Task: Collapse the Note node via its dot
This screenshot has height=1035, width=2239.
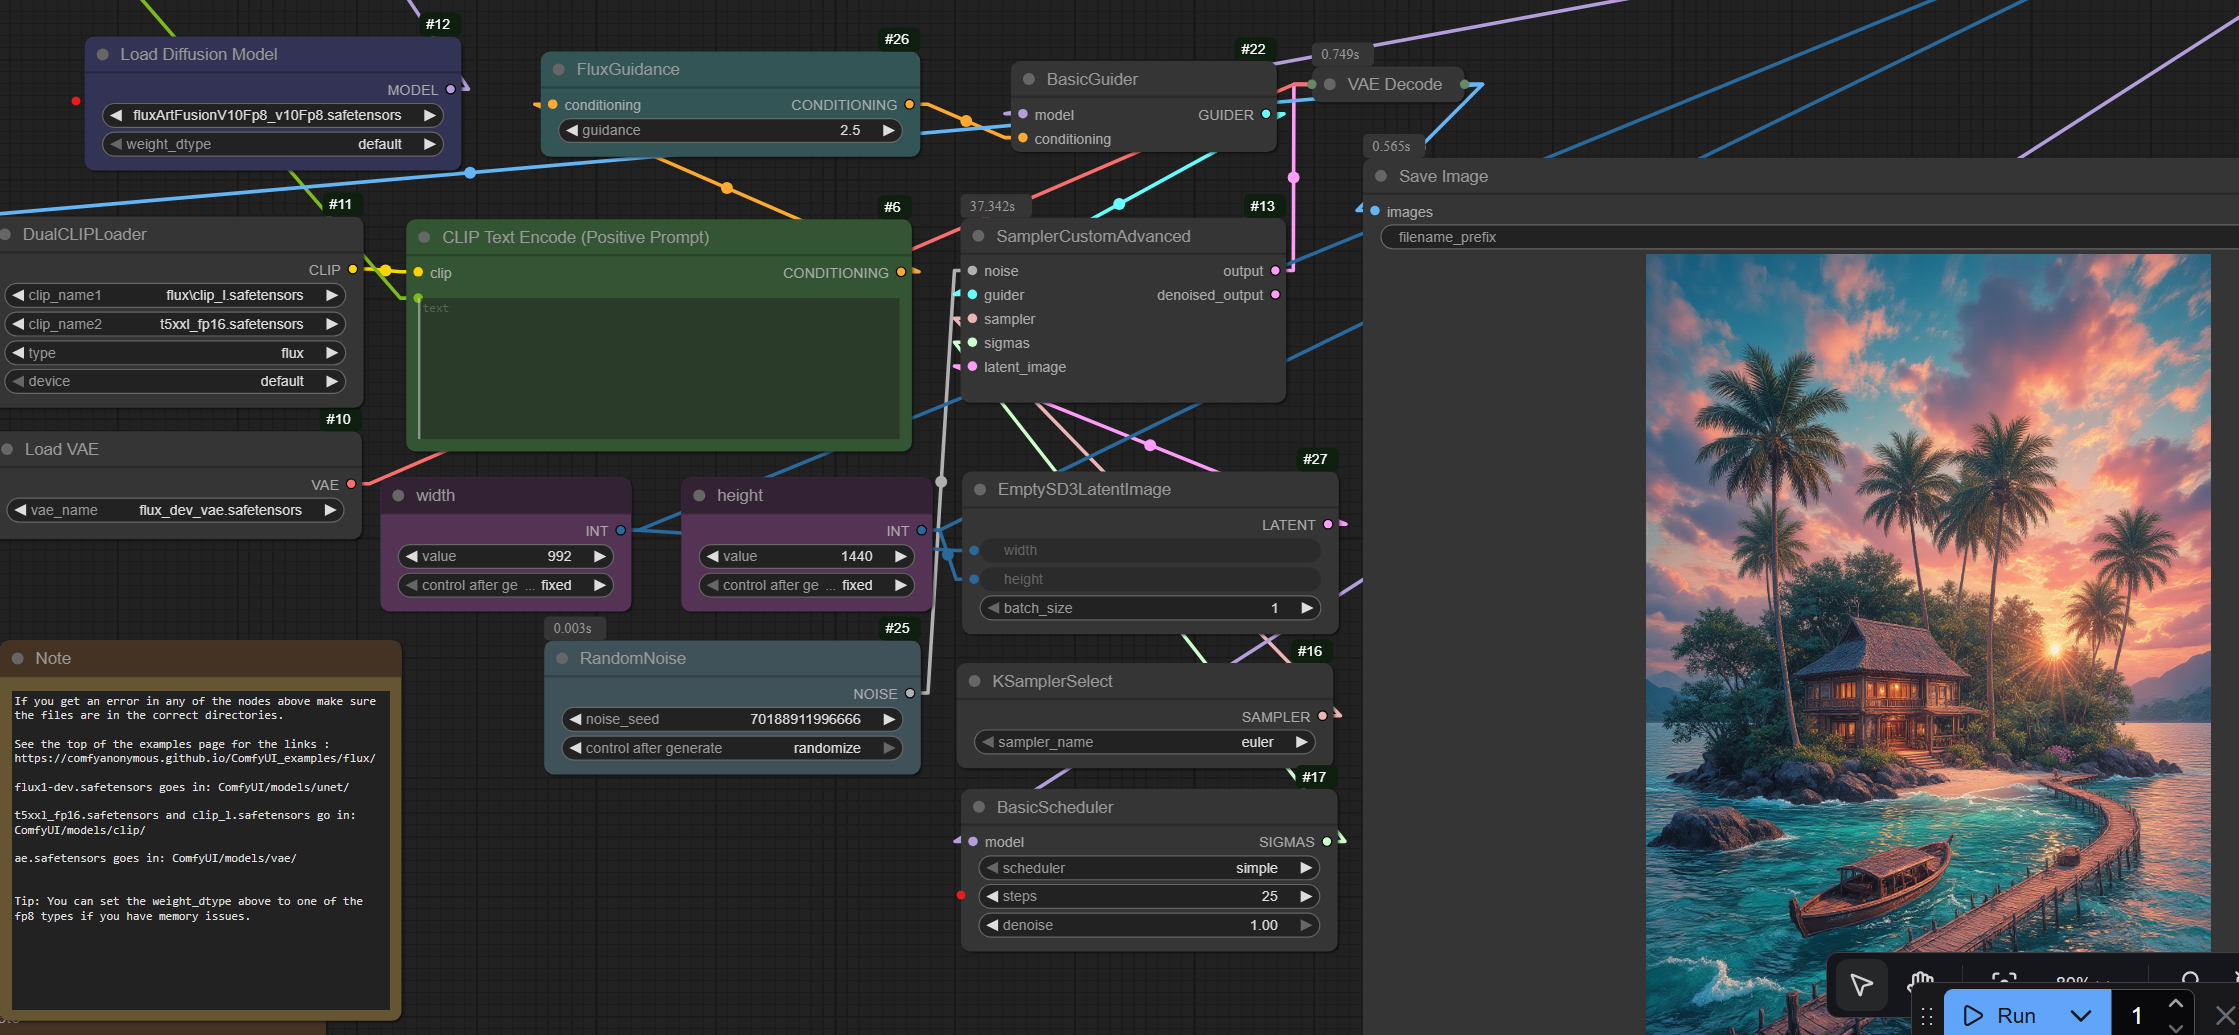Action: tap(18, 659)
